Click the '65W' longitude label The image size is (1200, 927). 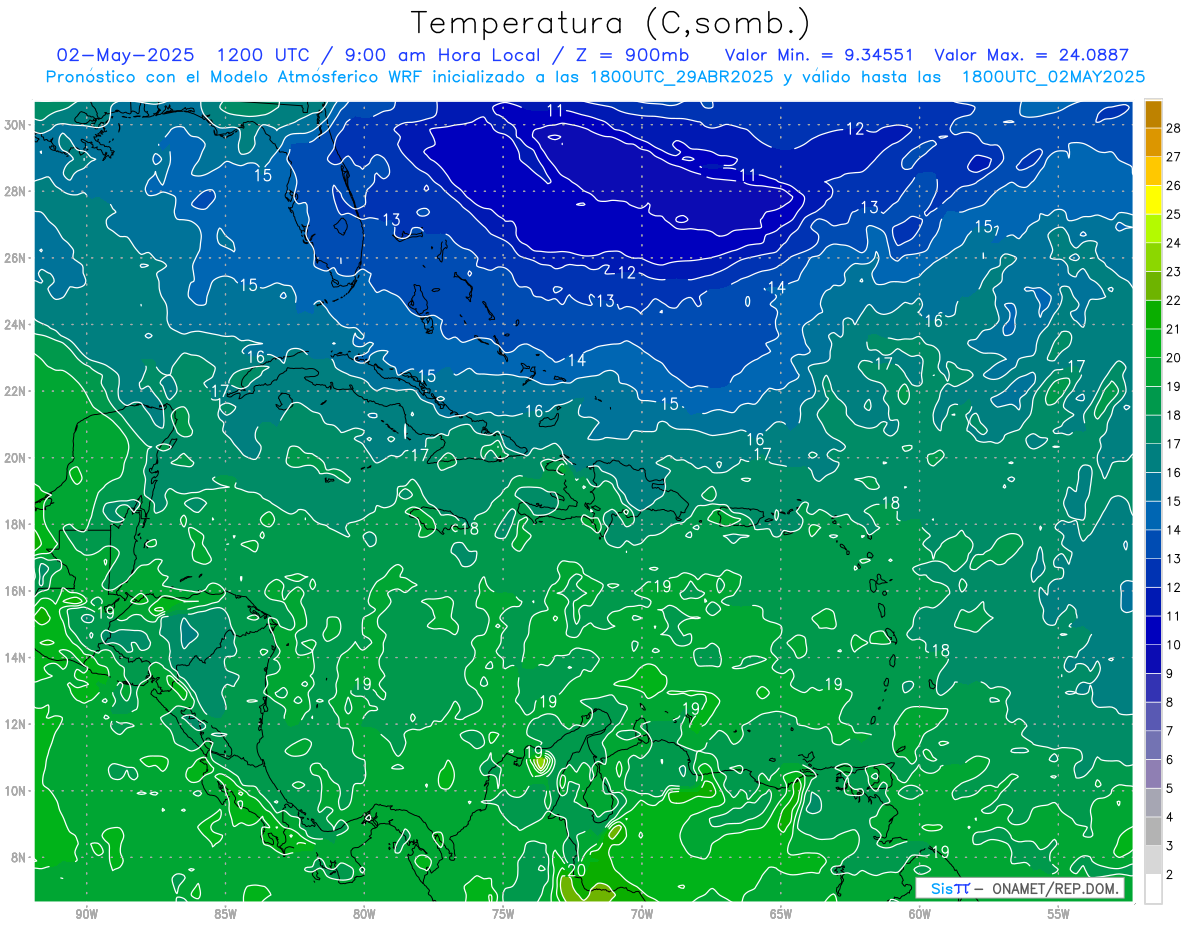(781, 914)
